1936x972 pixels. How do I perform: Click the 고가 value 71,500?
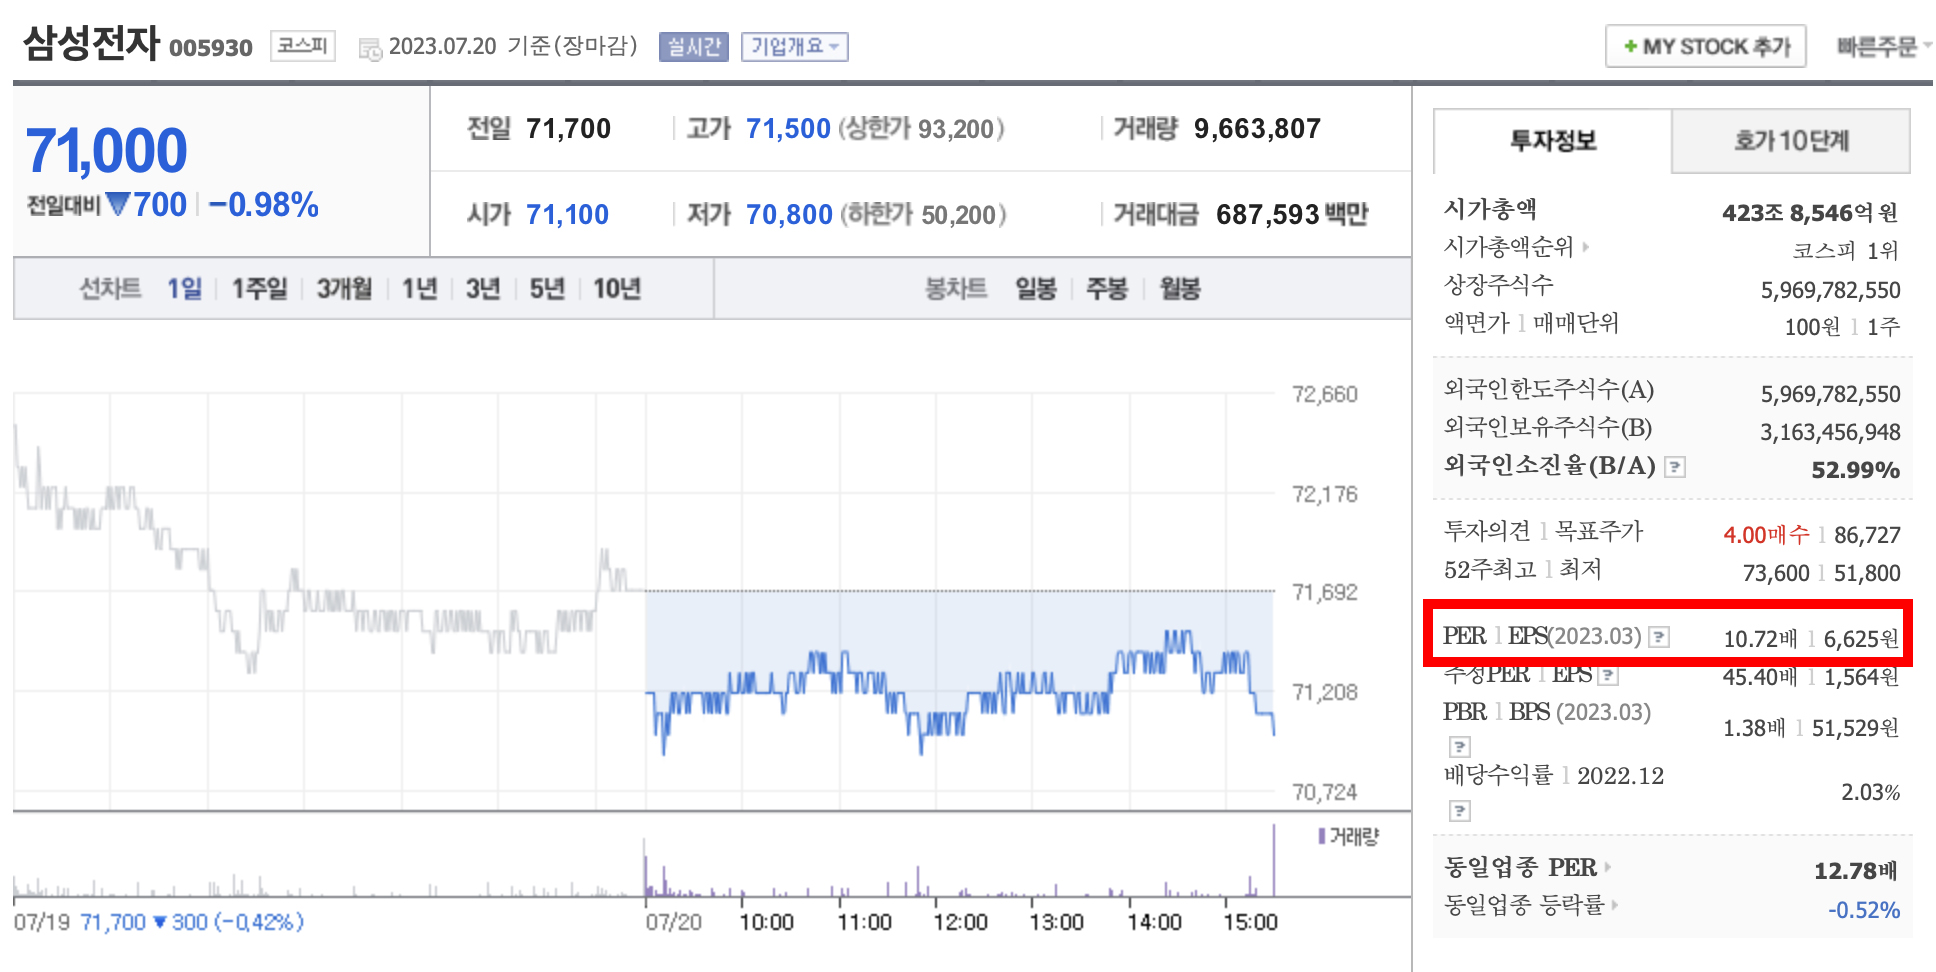pos(788,129)
